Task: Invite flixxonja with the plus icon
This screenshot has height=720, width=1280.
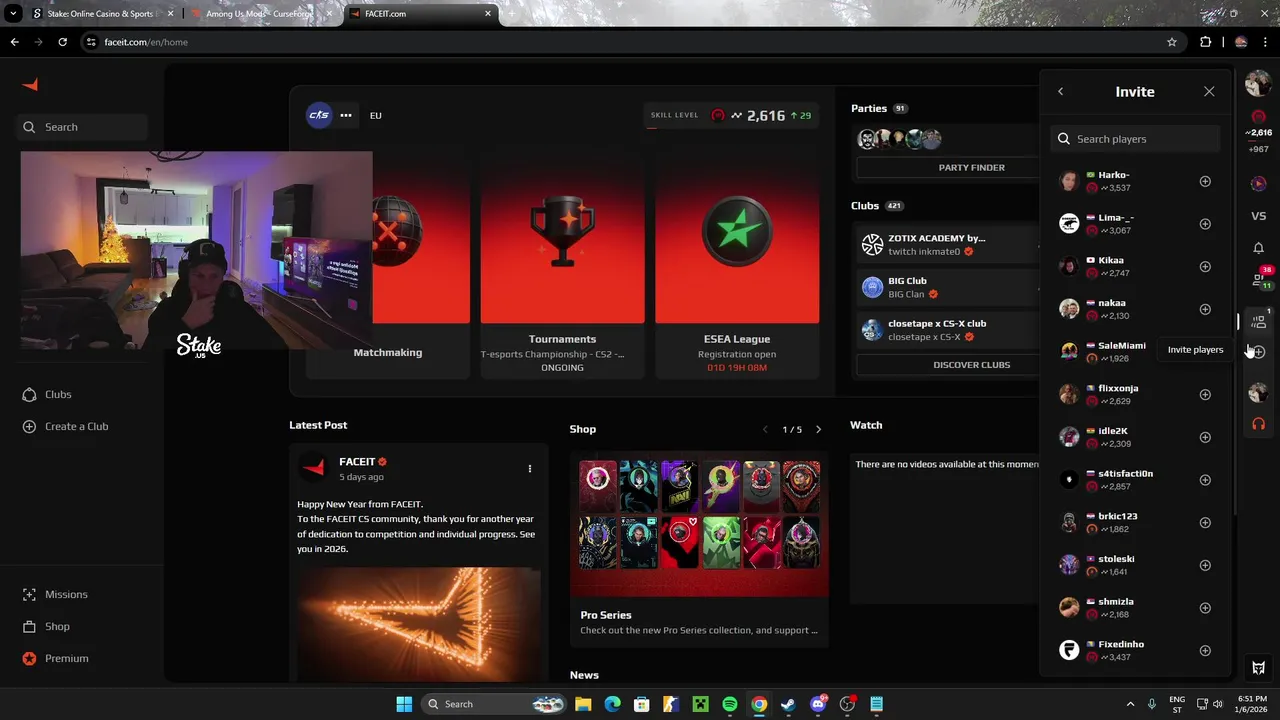Action: coord(1205,394)
